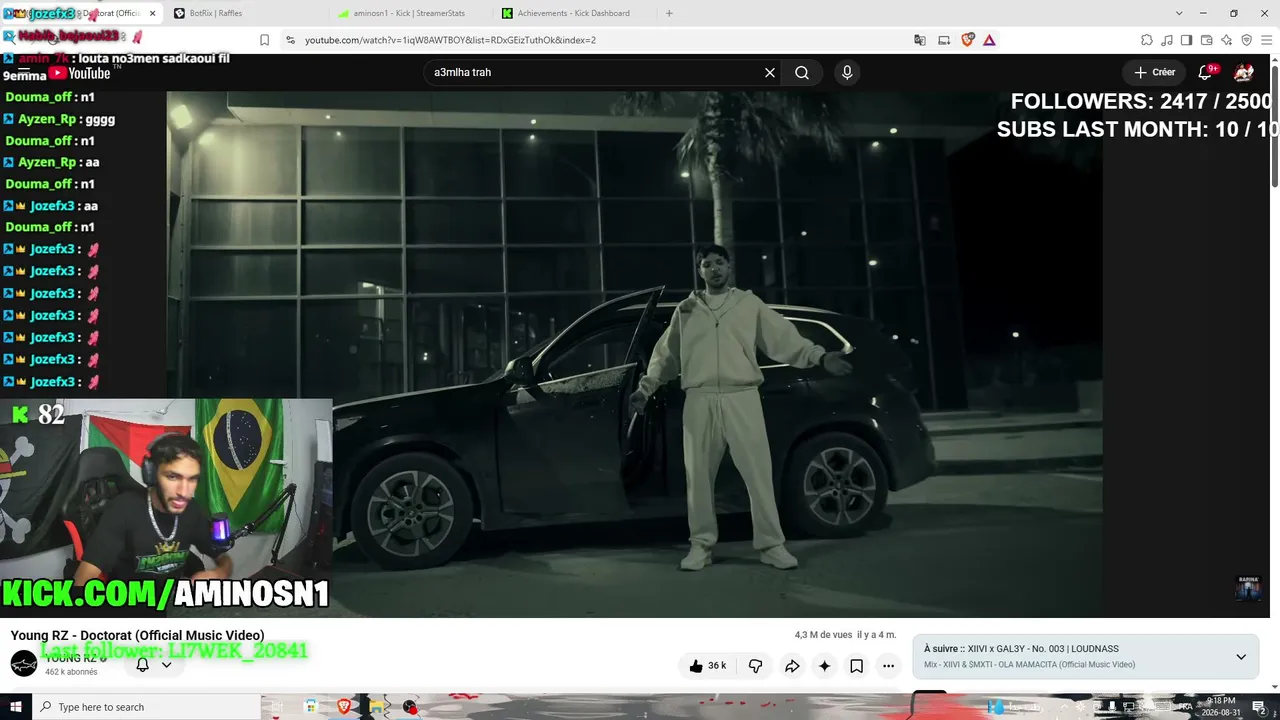This screenshot has height=720, width=1280.
Task: Click the playing music video frame
Action: point(635,354)
